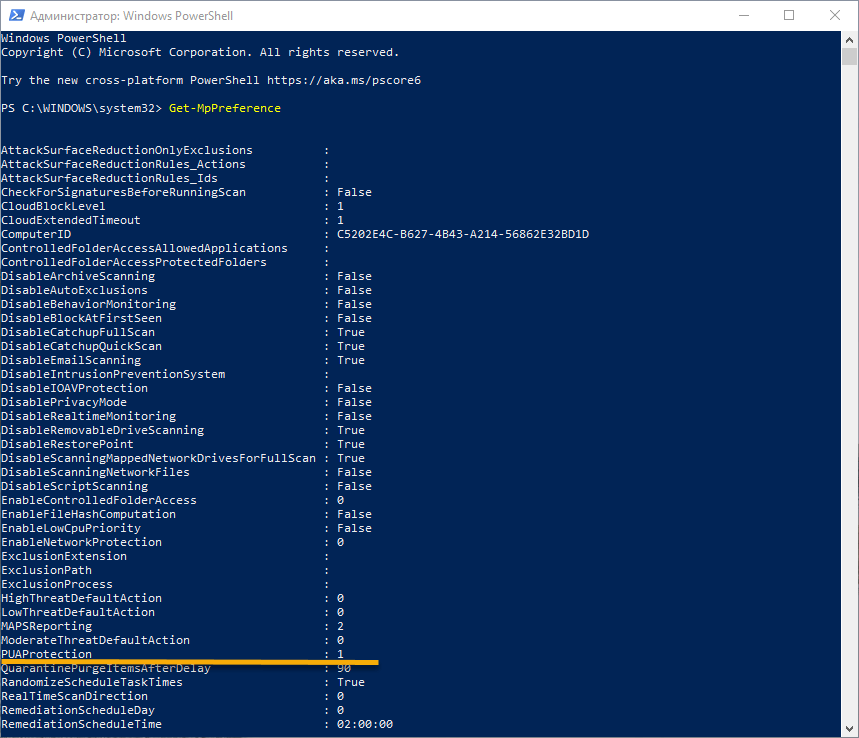Click the DisableArchiveScanning property name

[x=78, y=277]
